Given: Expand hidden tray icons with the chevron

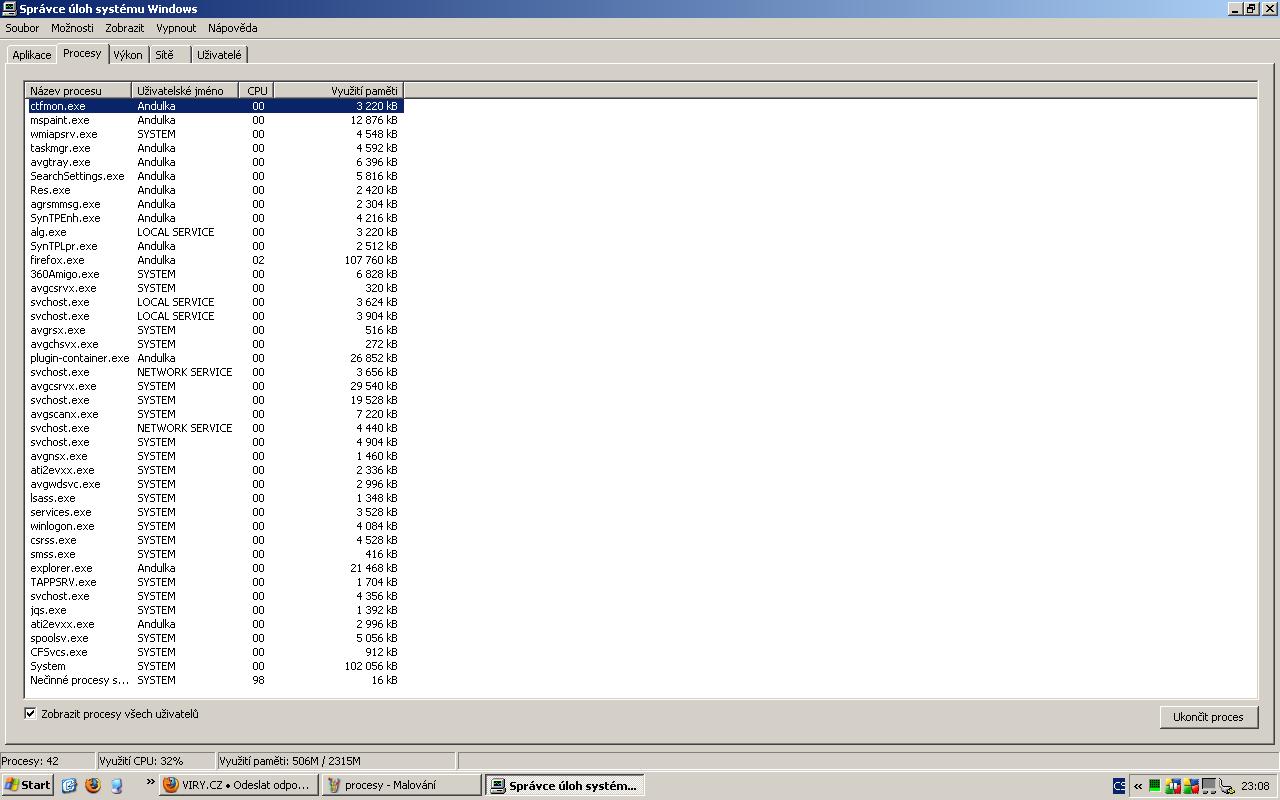Looking at the screenshot, I should tap(1138, 786).
